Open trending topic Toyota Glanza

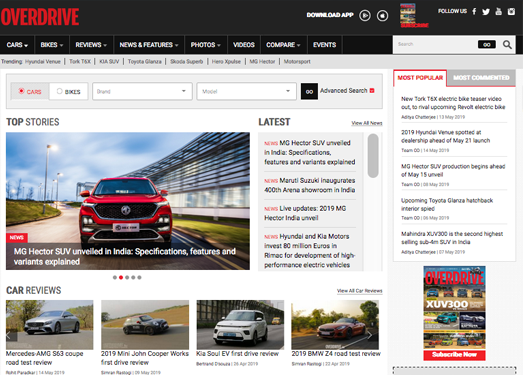coord(144,61)
